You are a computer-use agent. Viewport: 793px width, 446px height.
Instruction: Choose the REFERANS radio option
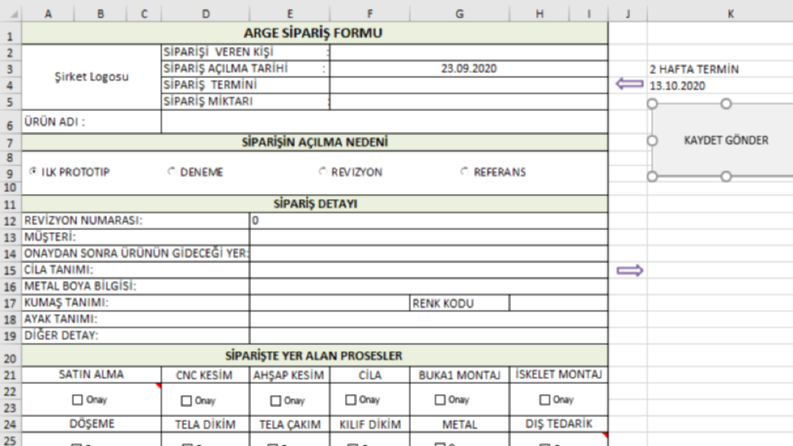(464, 172)
